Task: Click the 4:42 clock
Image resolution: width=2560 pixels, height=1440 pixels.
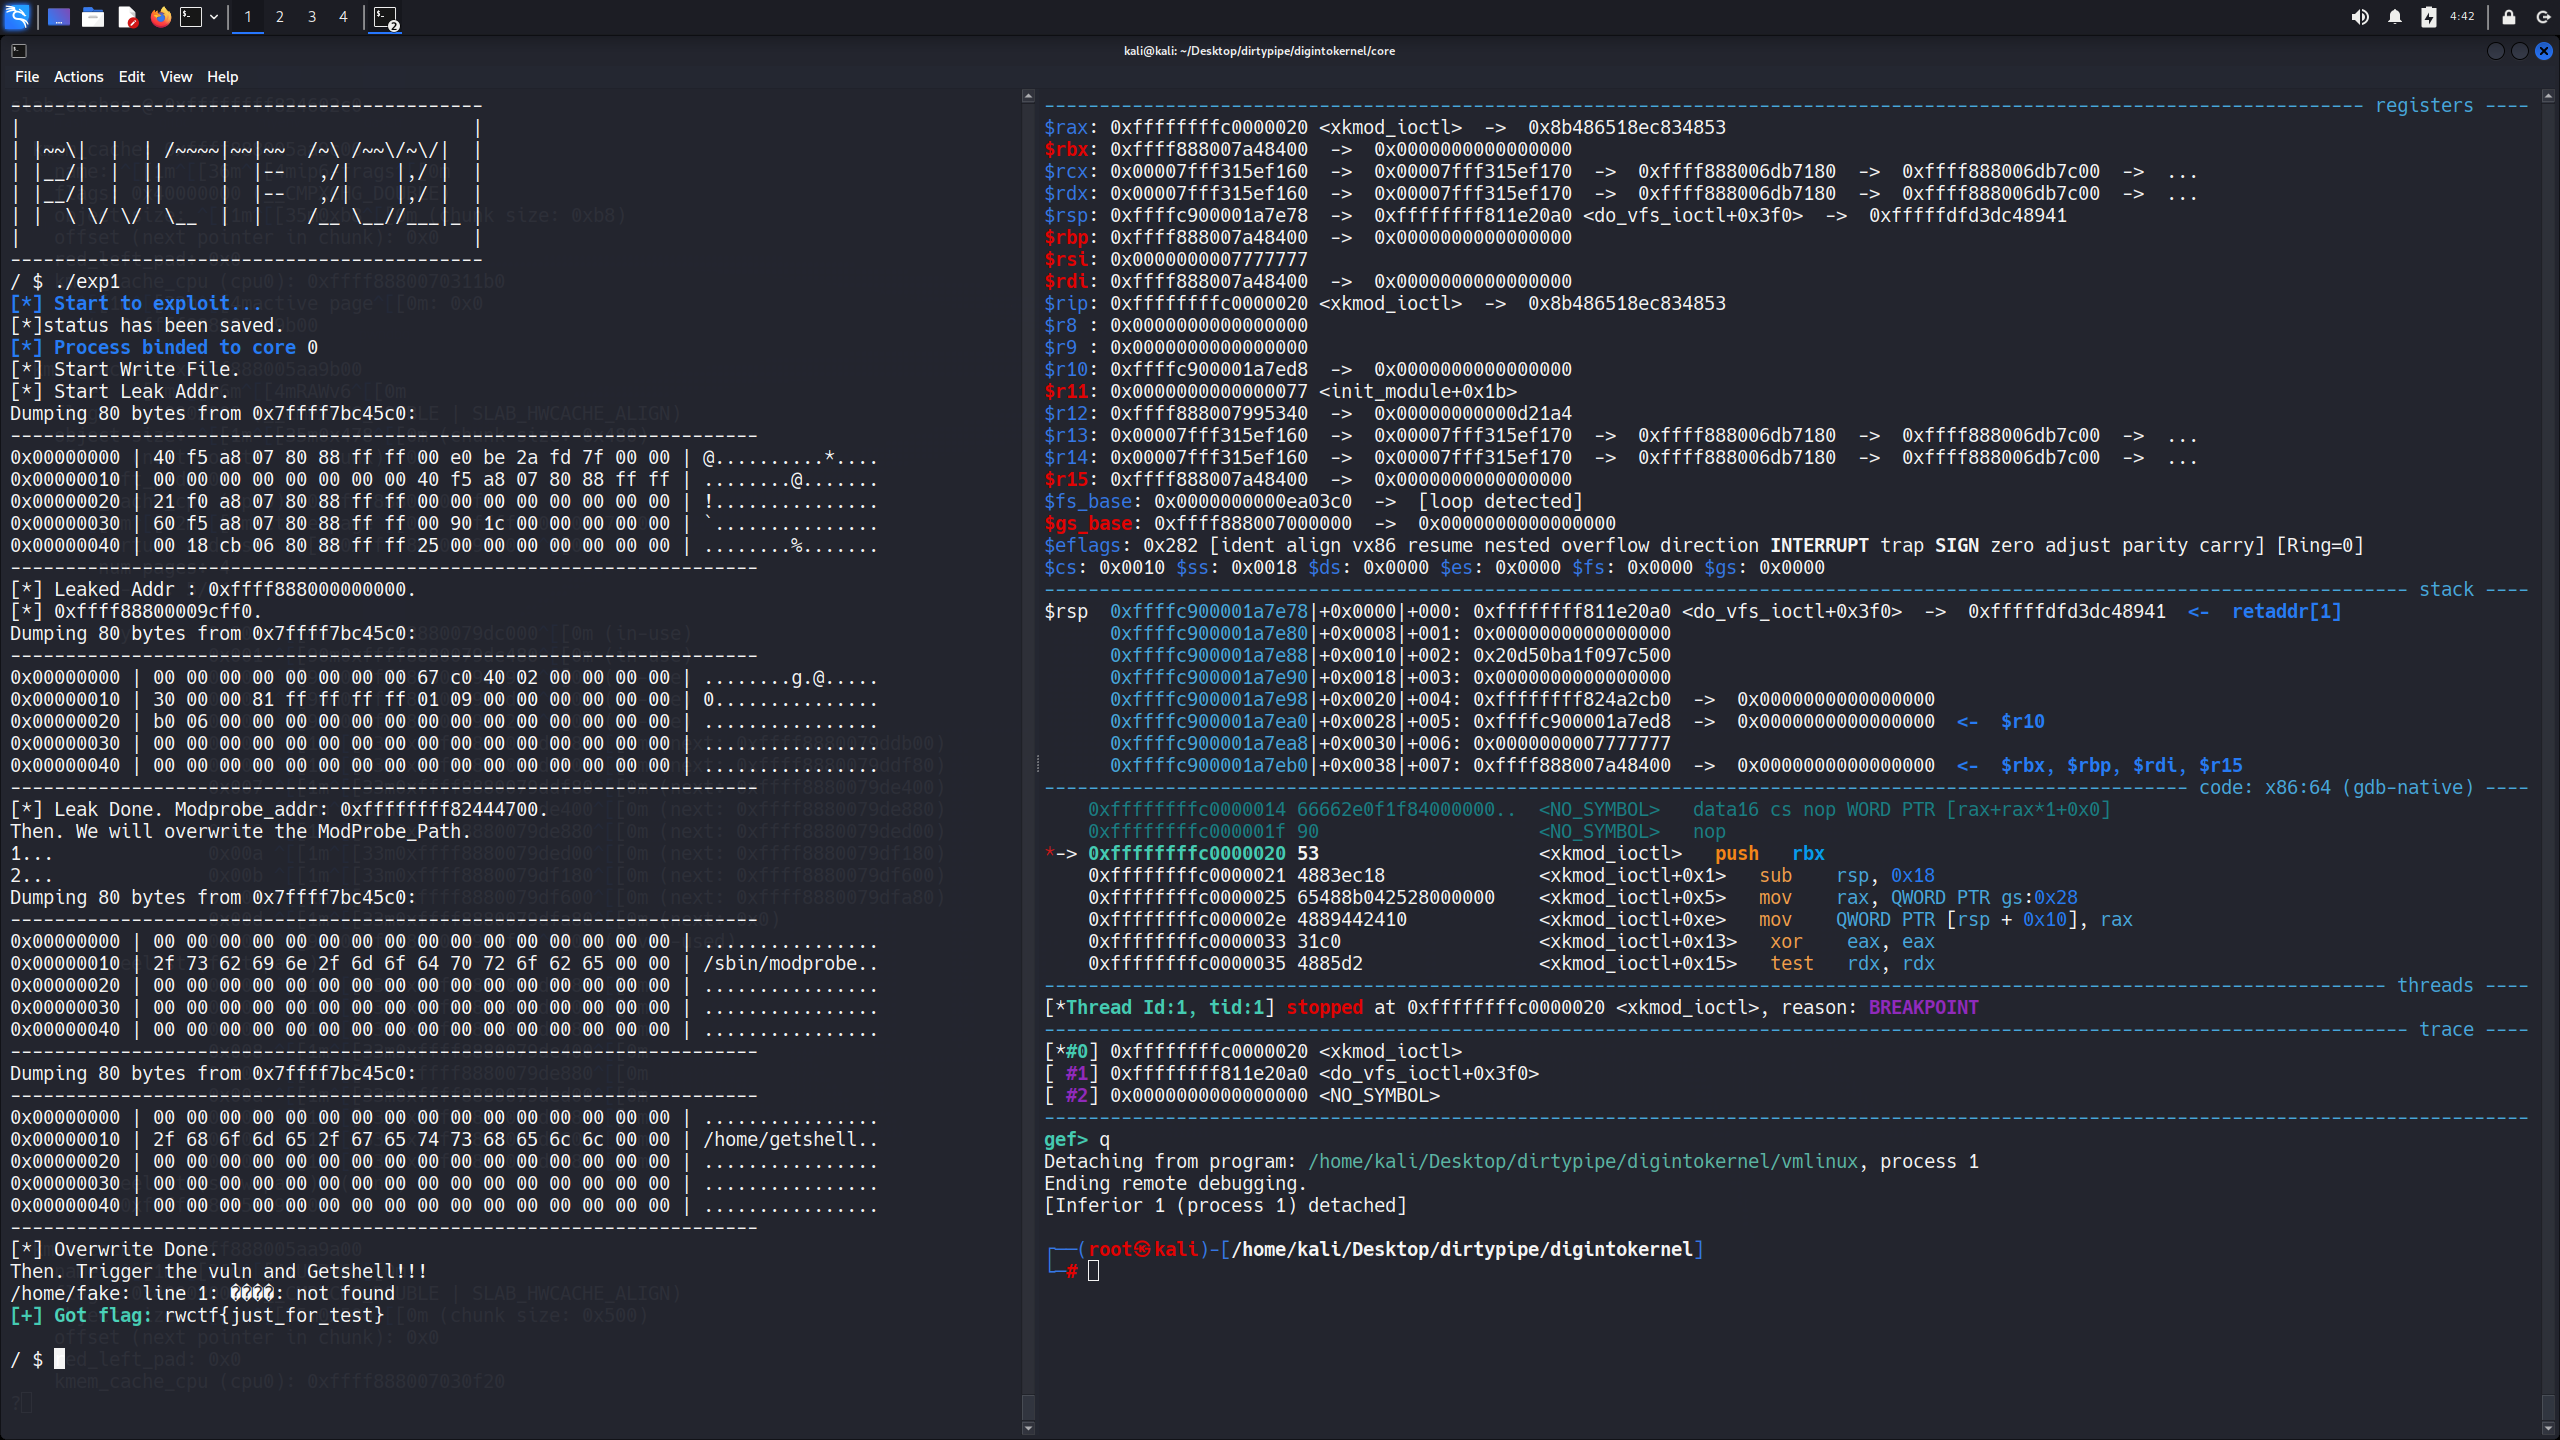Action: tap(2462, 17)
